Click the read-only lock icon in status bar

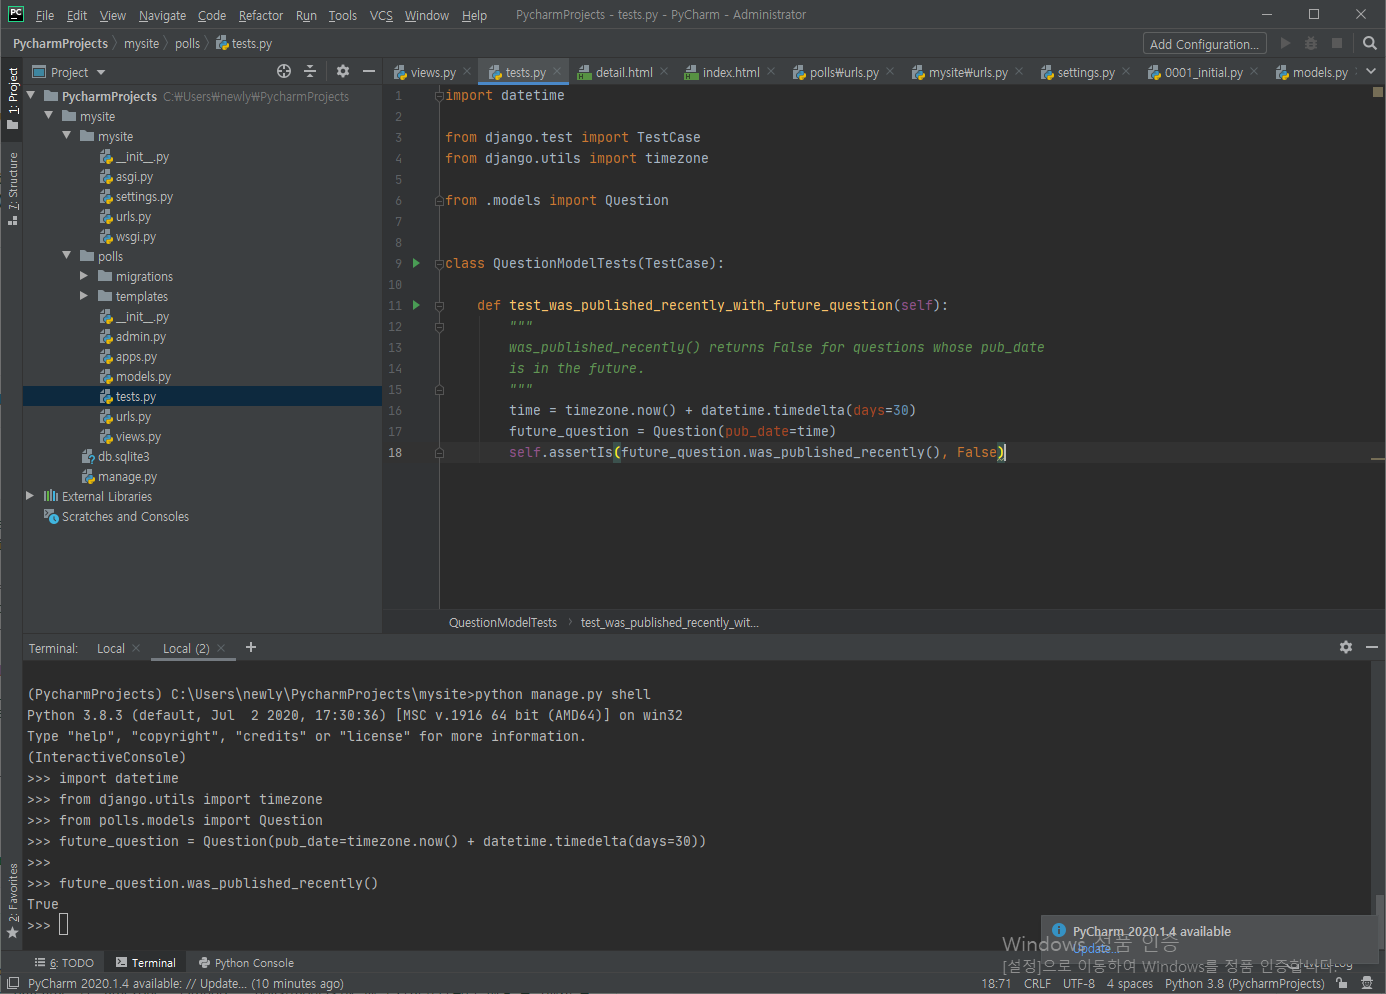point(1342,983)
